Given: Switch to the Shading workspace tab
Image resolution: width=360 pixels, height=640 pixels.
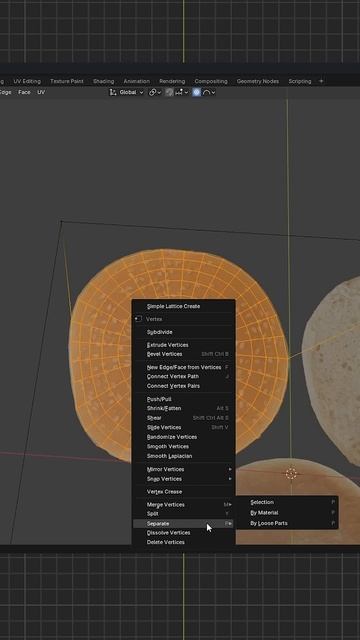Looking at the screenshot, I should pyautogui.click(x=103, y=81).
